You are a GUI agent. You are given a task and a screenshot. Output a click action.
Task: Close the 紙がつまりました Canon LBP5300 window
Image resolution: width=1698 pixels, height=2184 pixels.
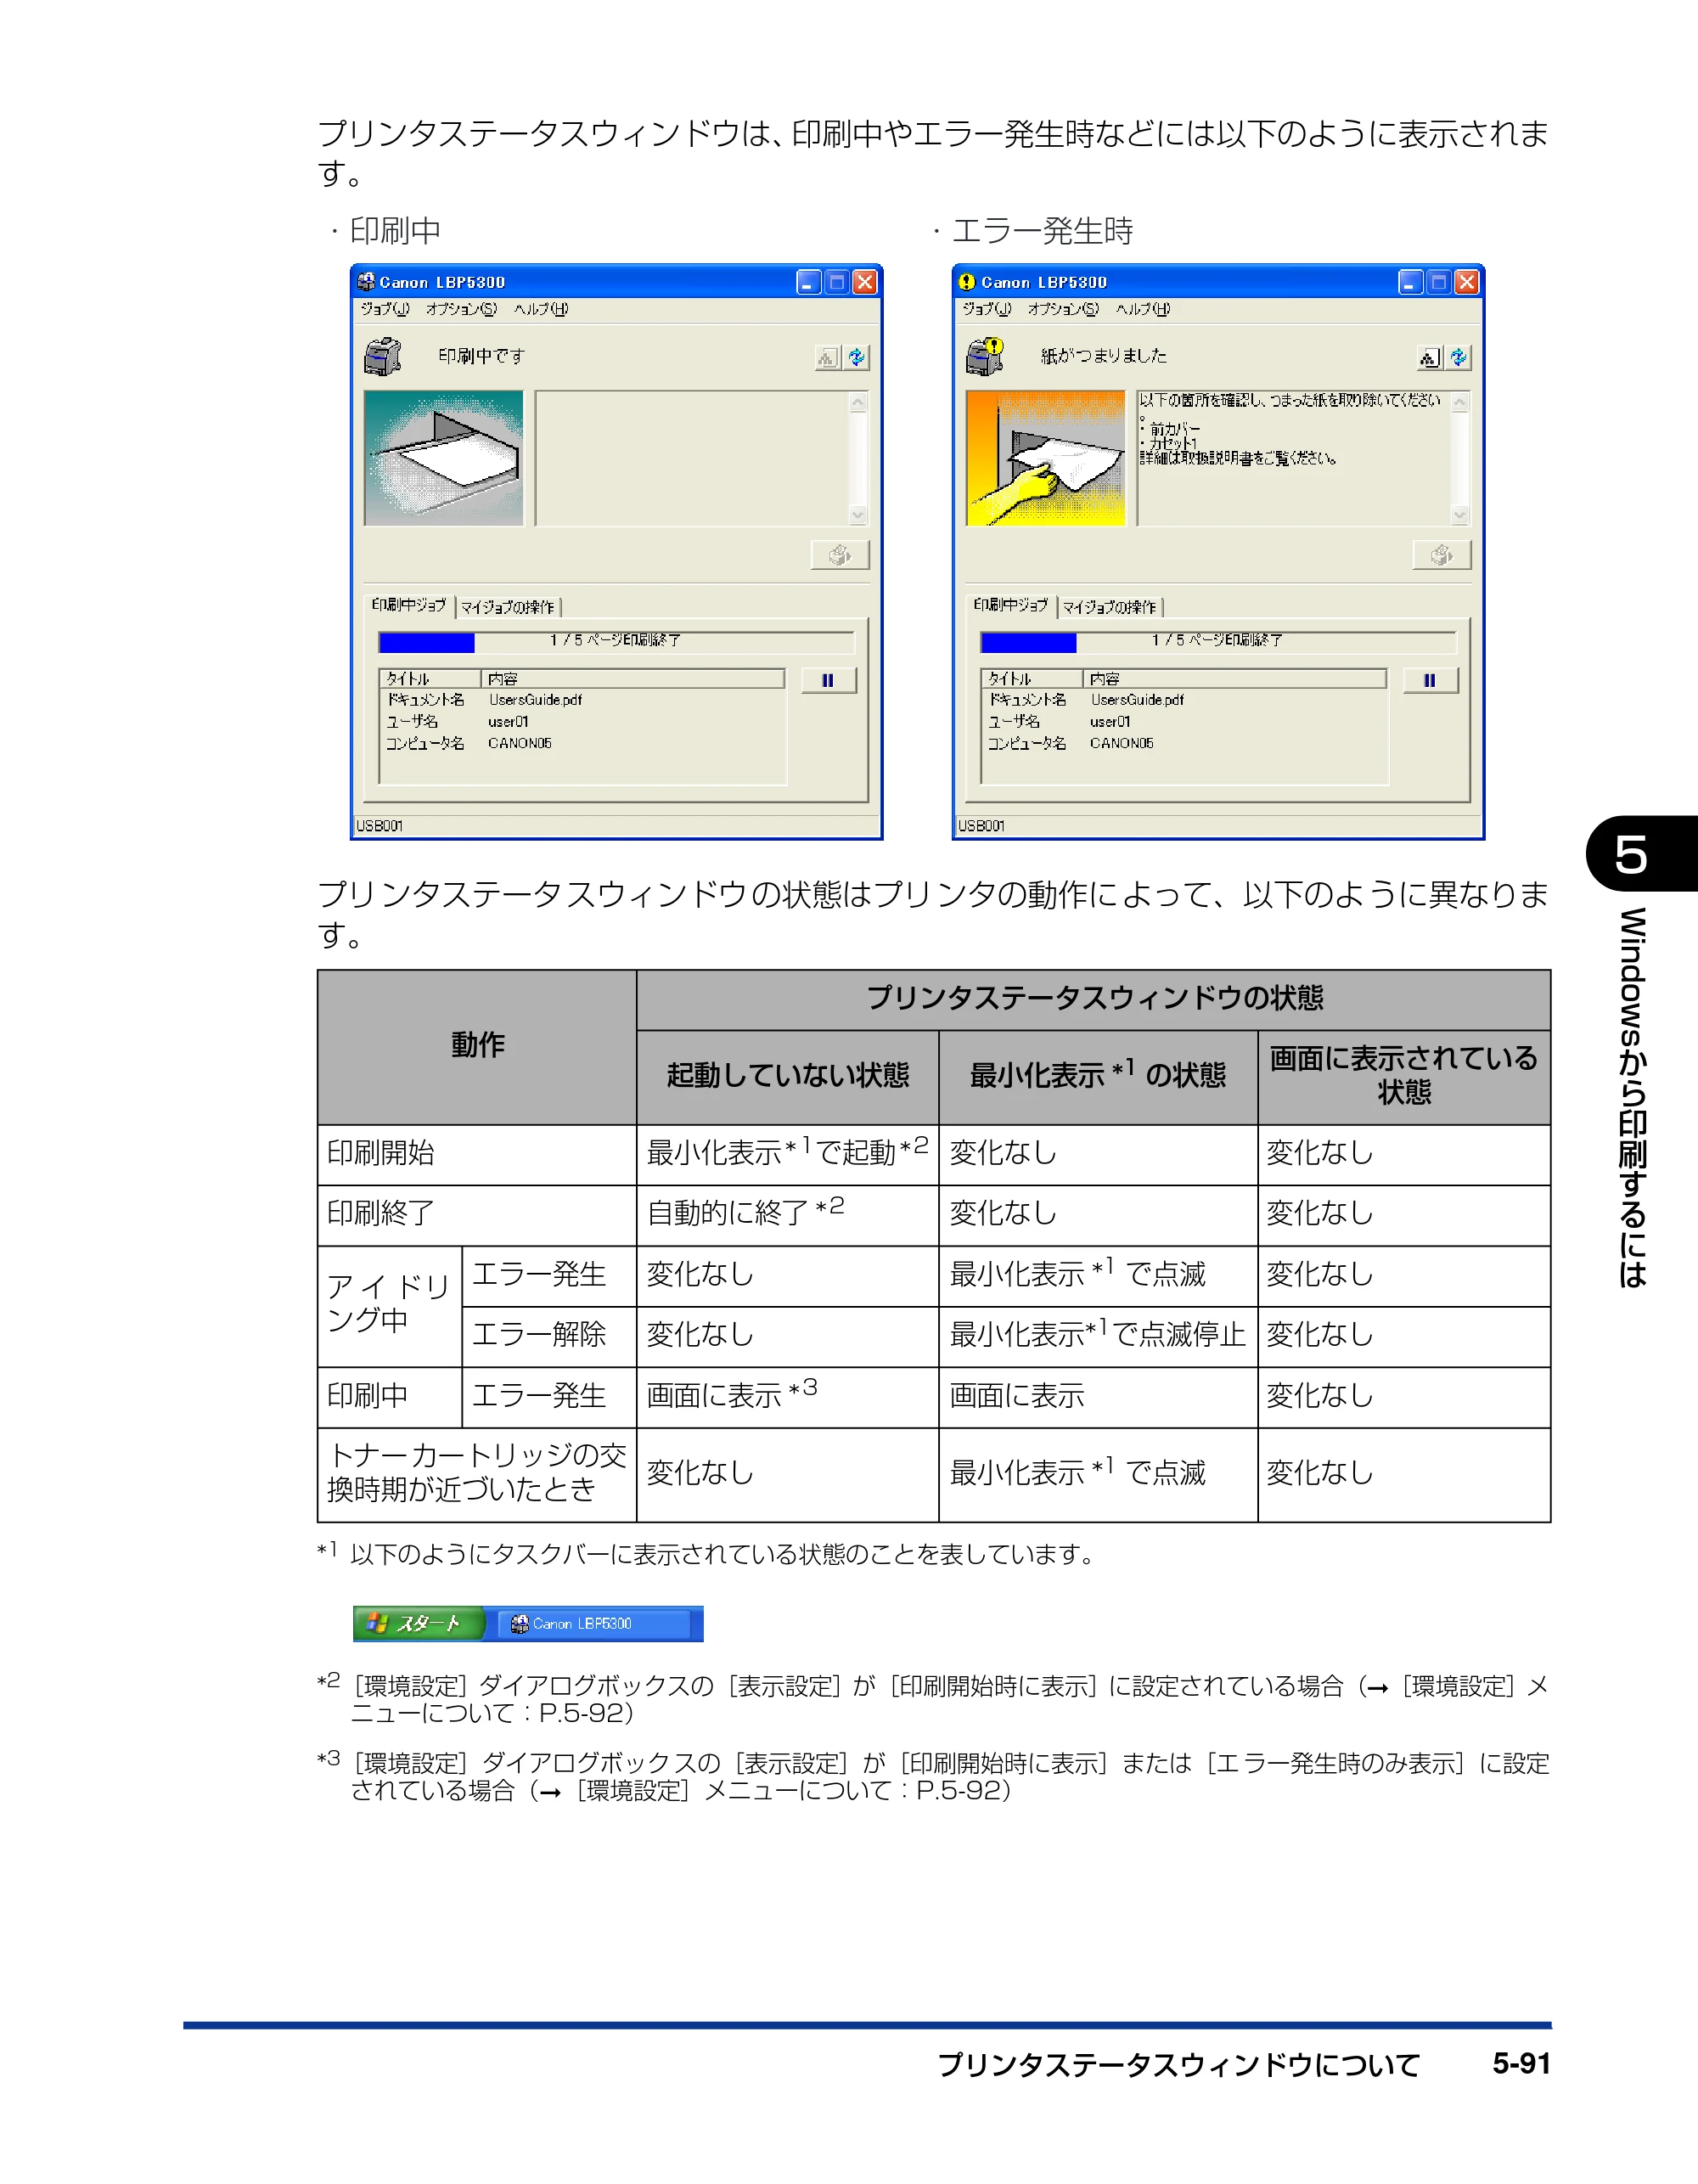[1467, 282]
